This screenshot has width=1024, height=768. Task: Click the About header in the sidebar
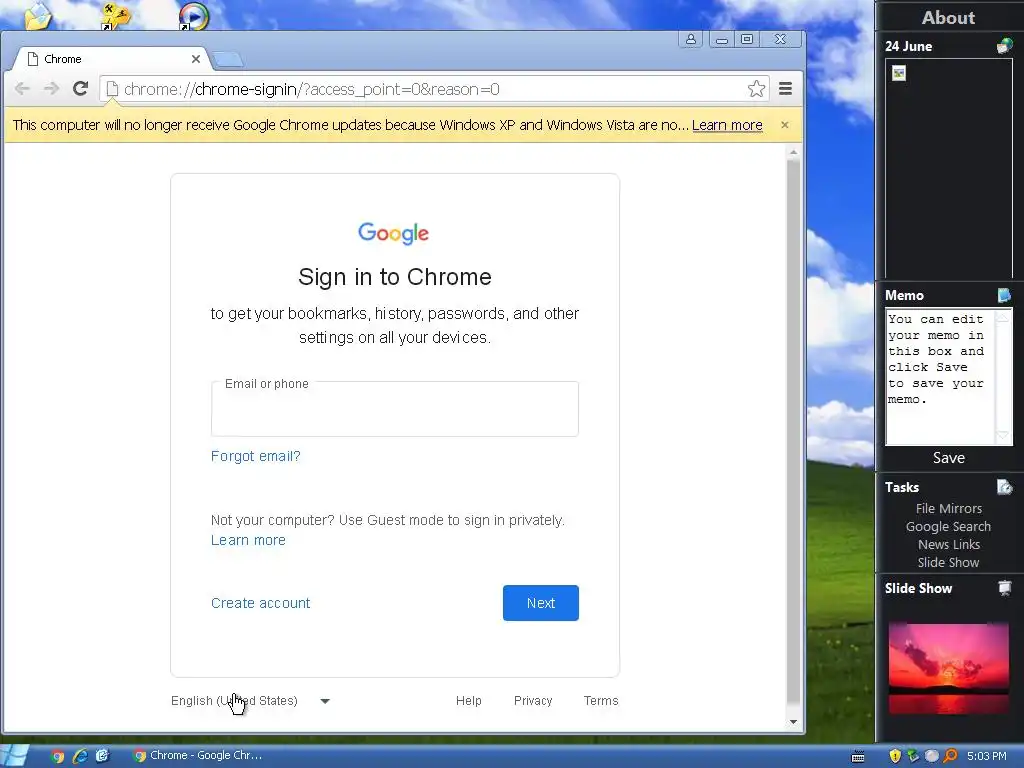point(948,18)
